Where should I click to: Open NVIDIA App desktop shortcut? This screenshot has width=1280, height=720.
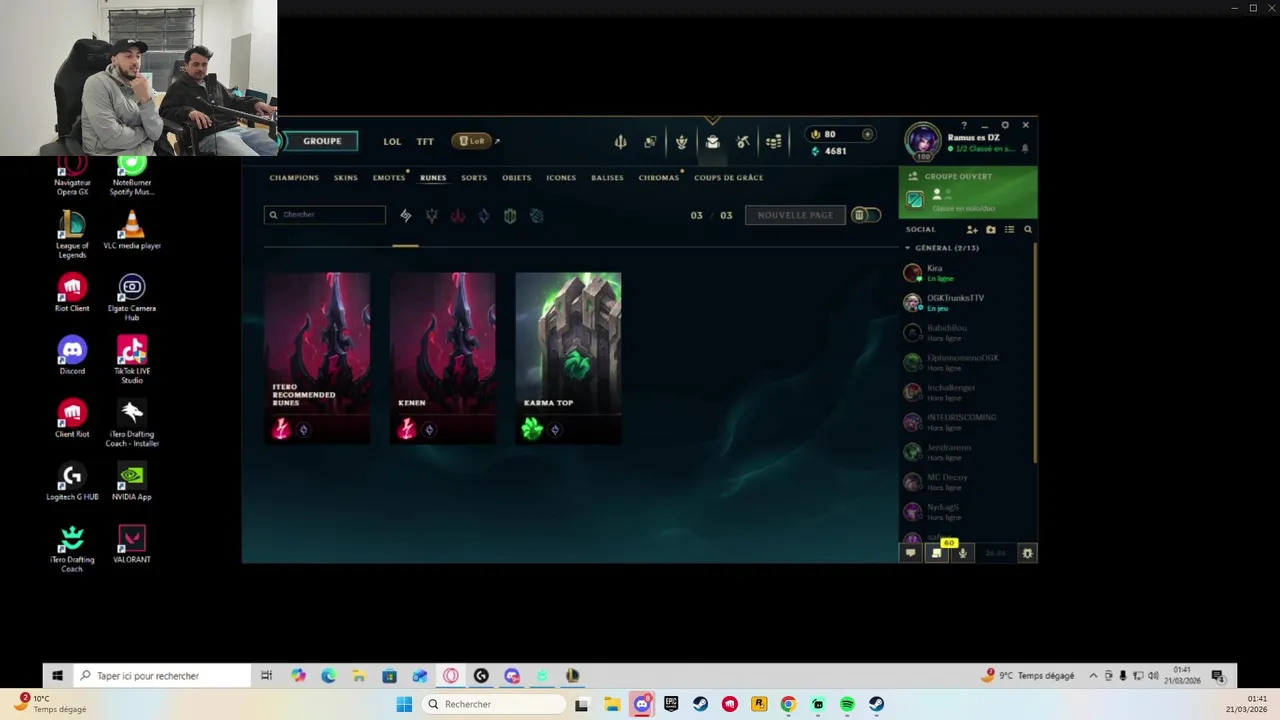(x=132, y=481)
